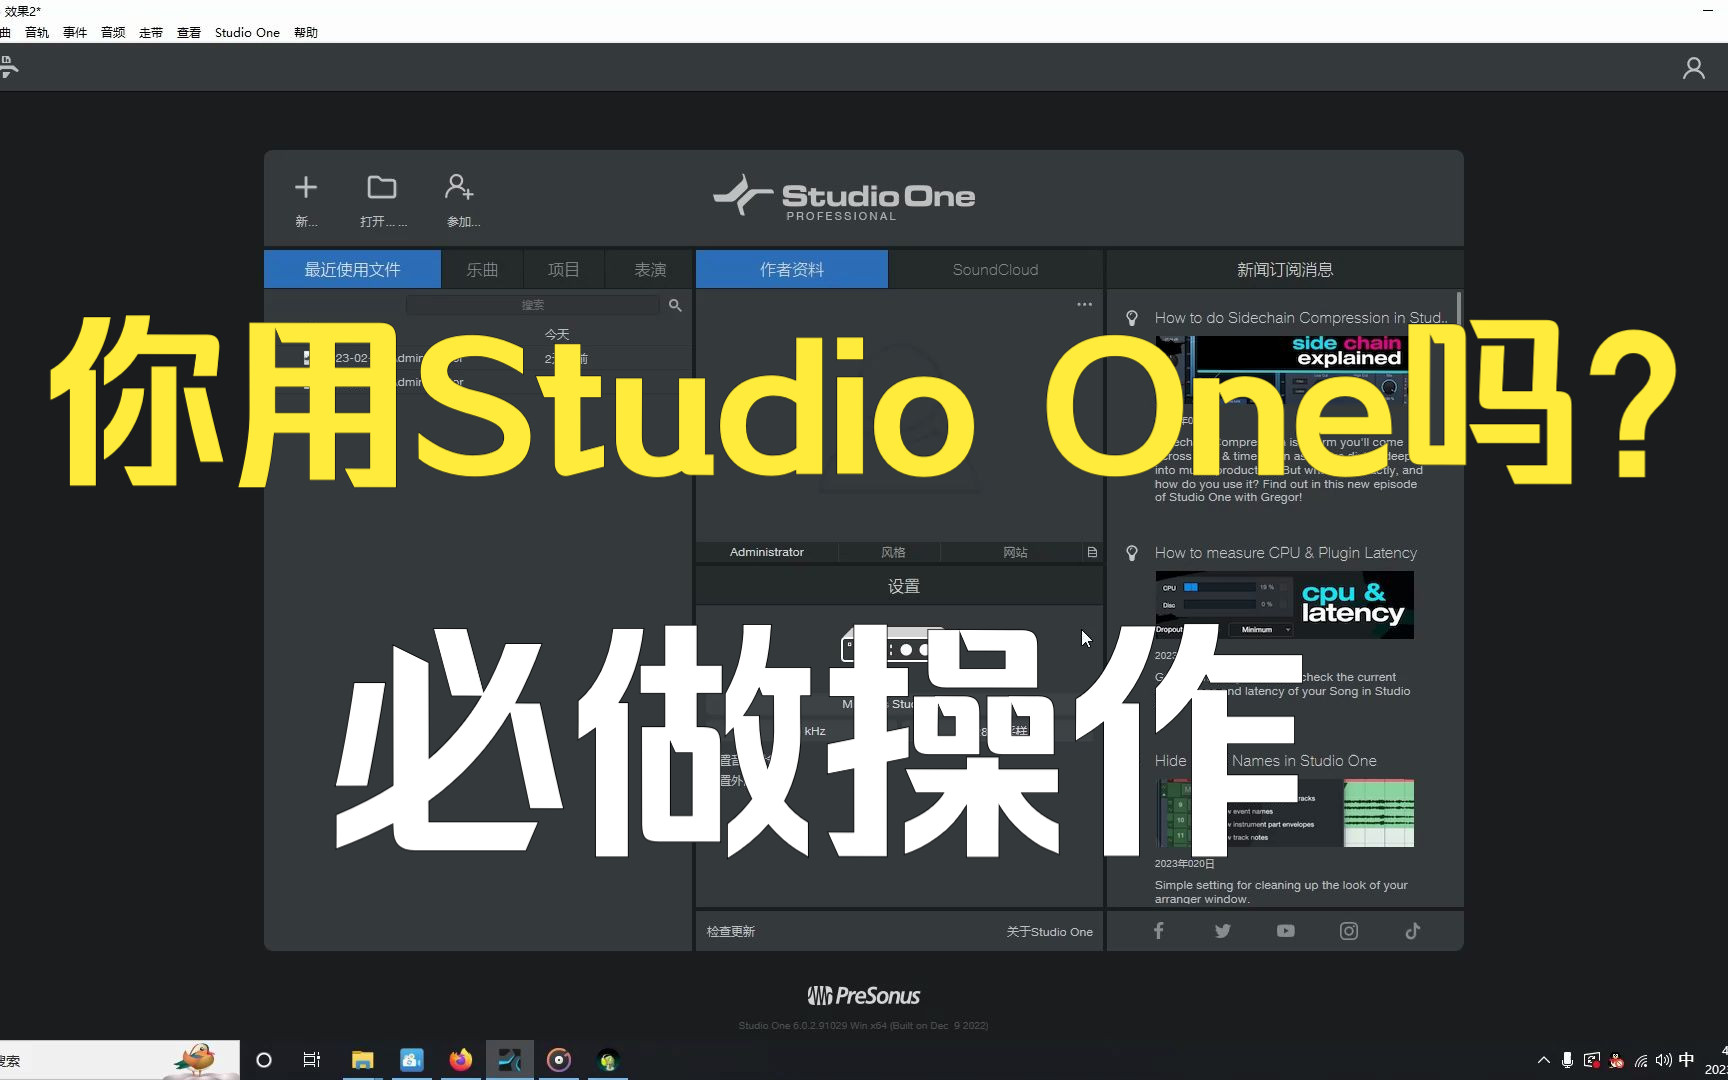1728x1080 pixels.
Task: Switch to 项目 tab
Action: tap(564, 269)
